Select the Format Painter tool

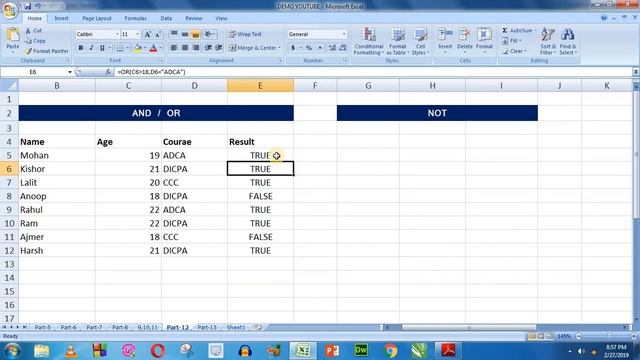click(47, 51)
